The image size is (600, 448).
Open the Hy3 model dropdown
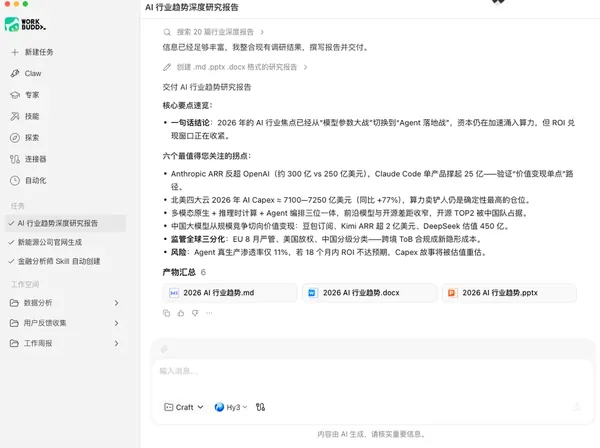click(231, 407)
